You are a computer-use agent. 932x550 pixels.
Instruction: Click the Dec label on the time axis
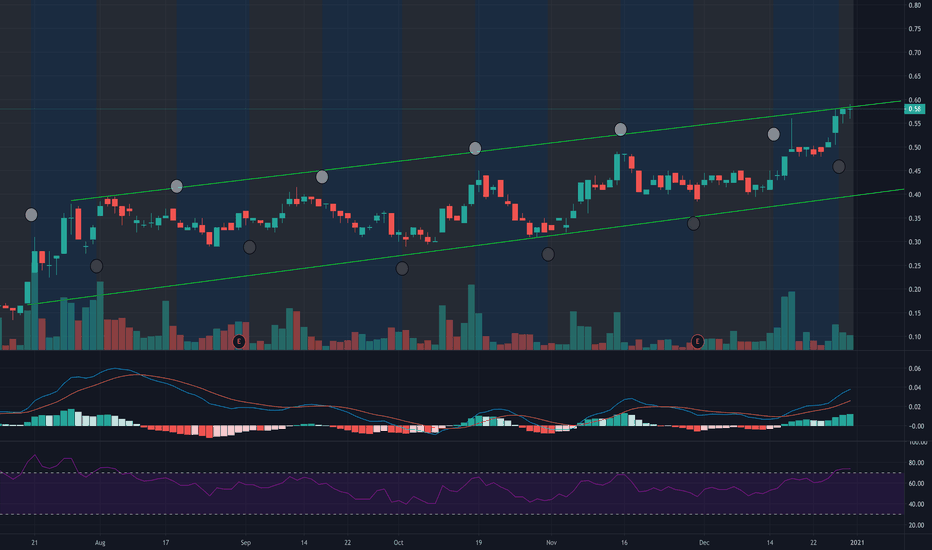pyautogui.click(x=704, y=542)
